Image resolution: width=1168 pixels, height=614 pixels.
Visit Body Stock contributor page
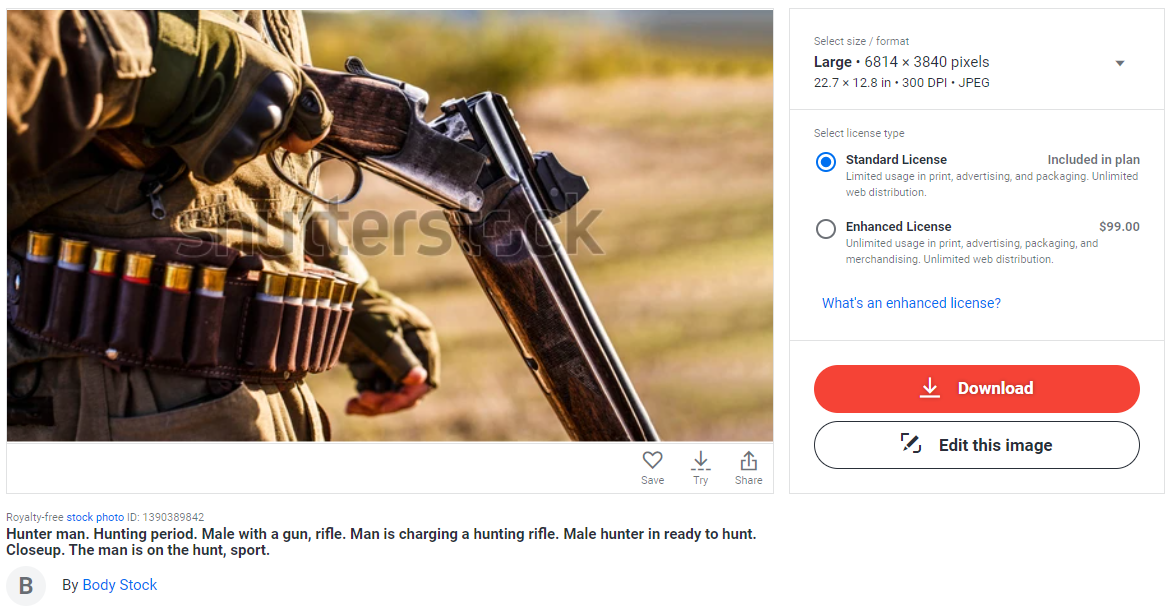pos(119,585)
